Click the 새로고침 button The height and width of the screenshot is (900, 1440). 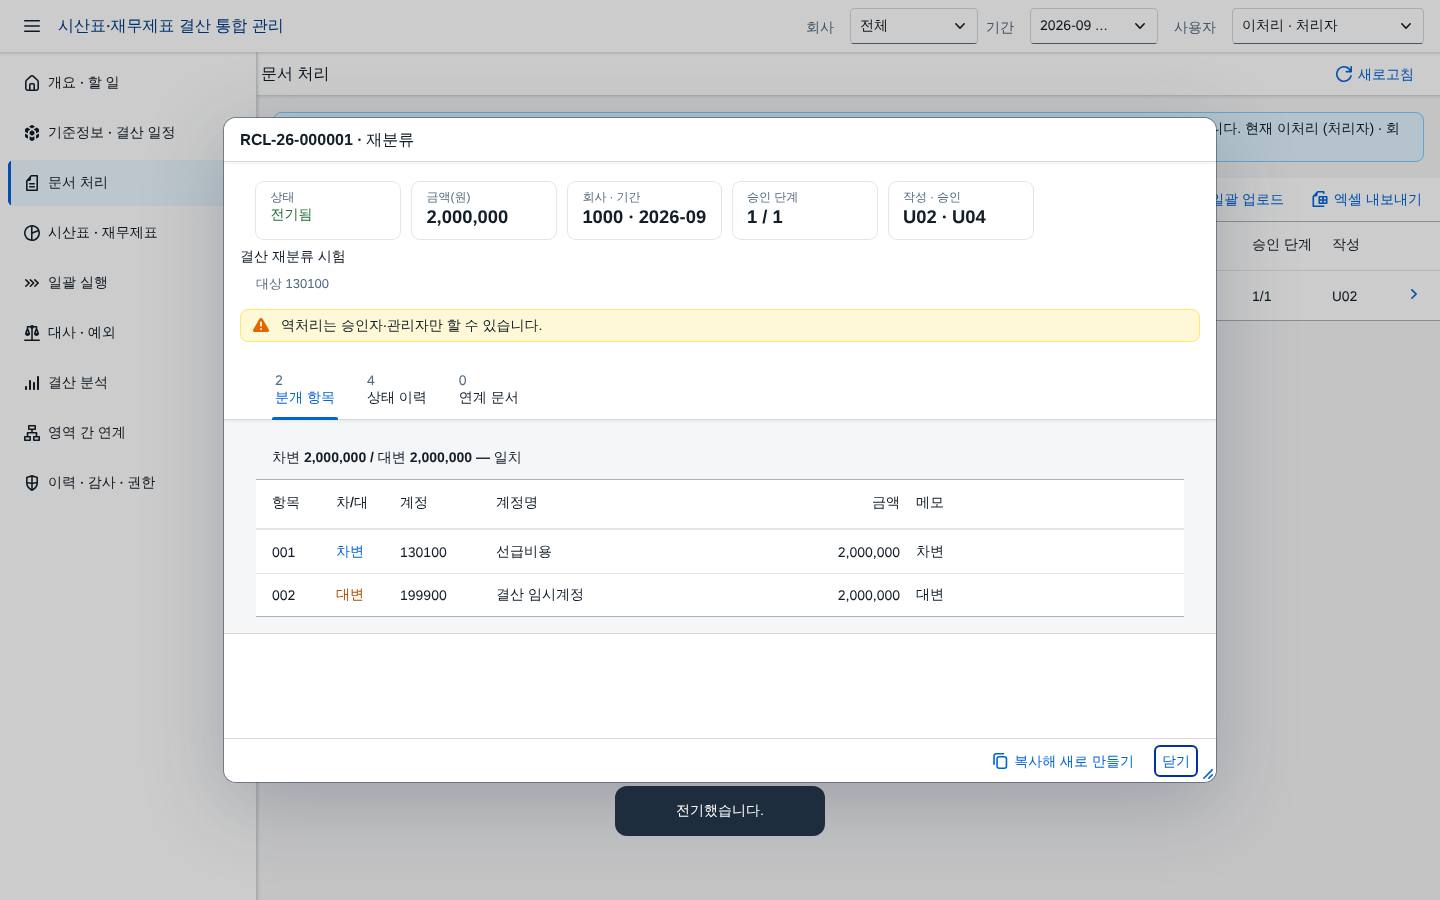[x=1375, y=74]
